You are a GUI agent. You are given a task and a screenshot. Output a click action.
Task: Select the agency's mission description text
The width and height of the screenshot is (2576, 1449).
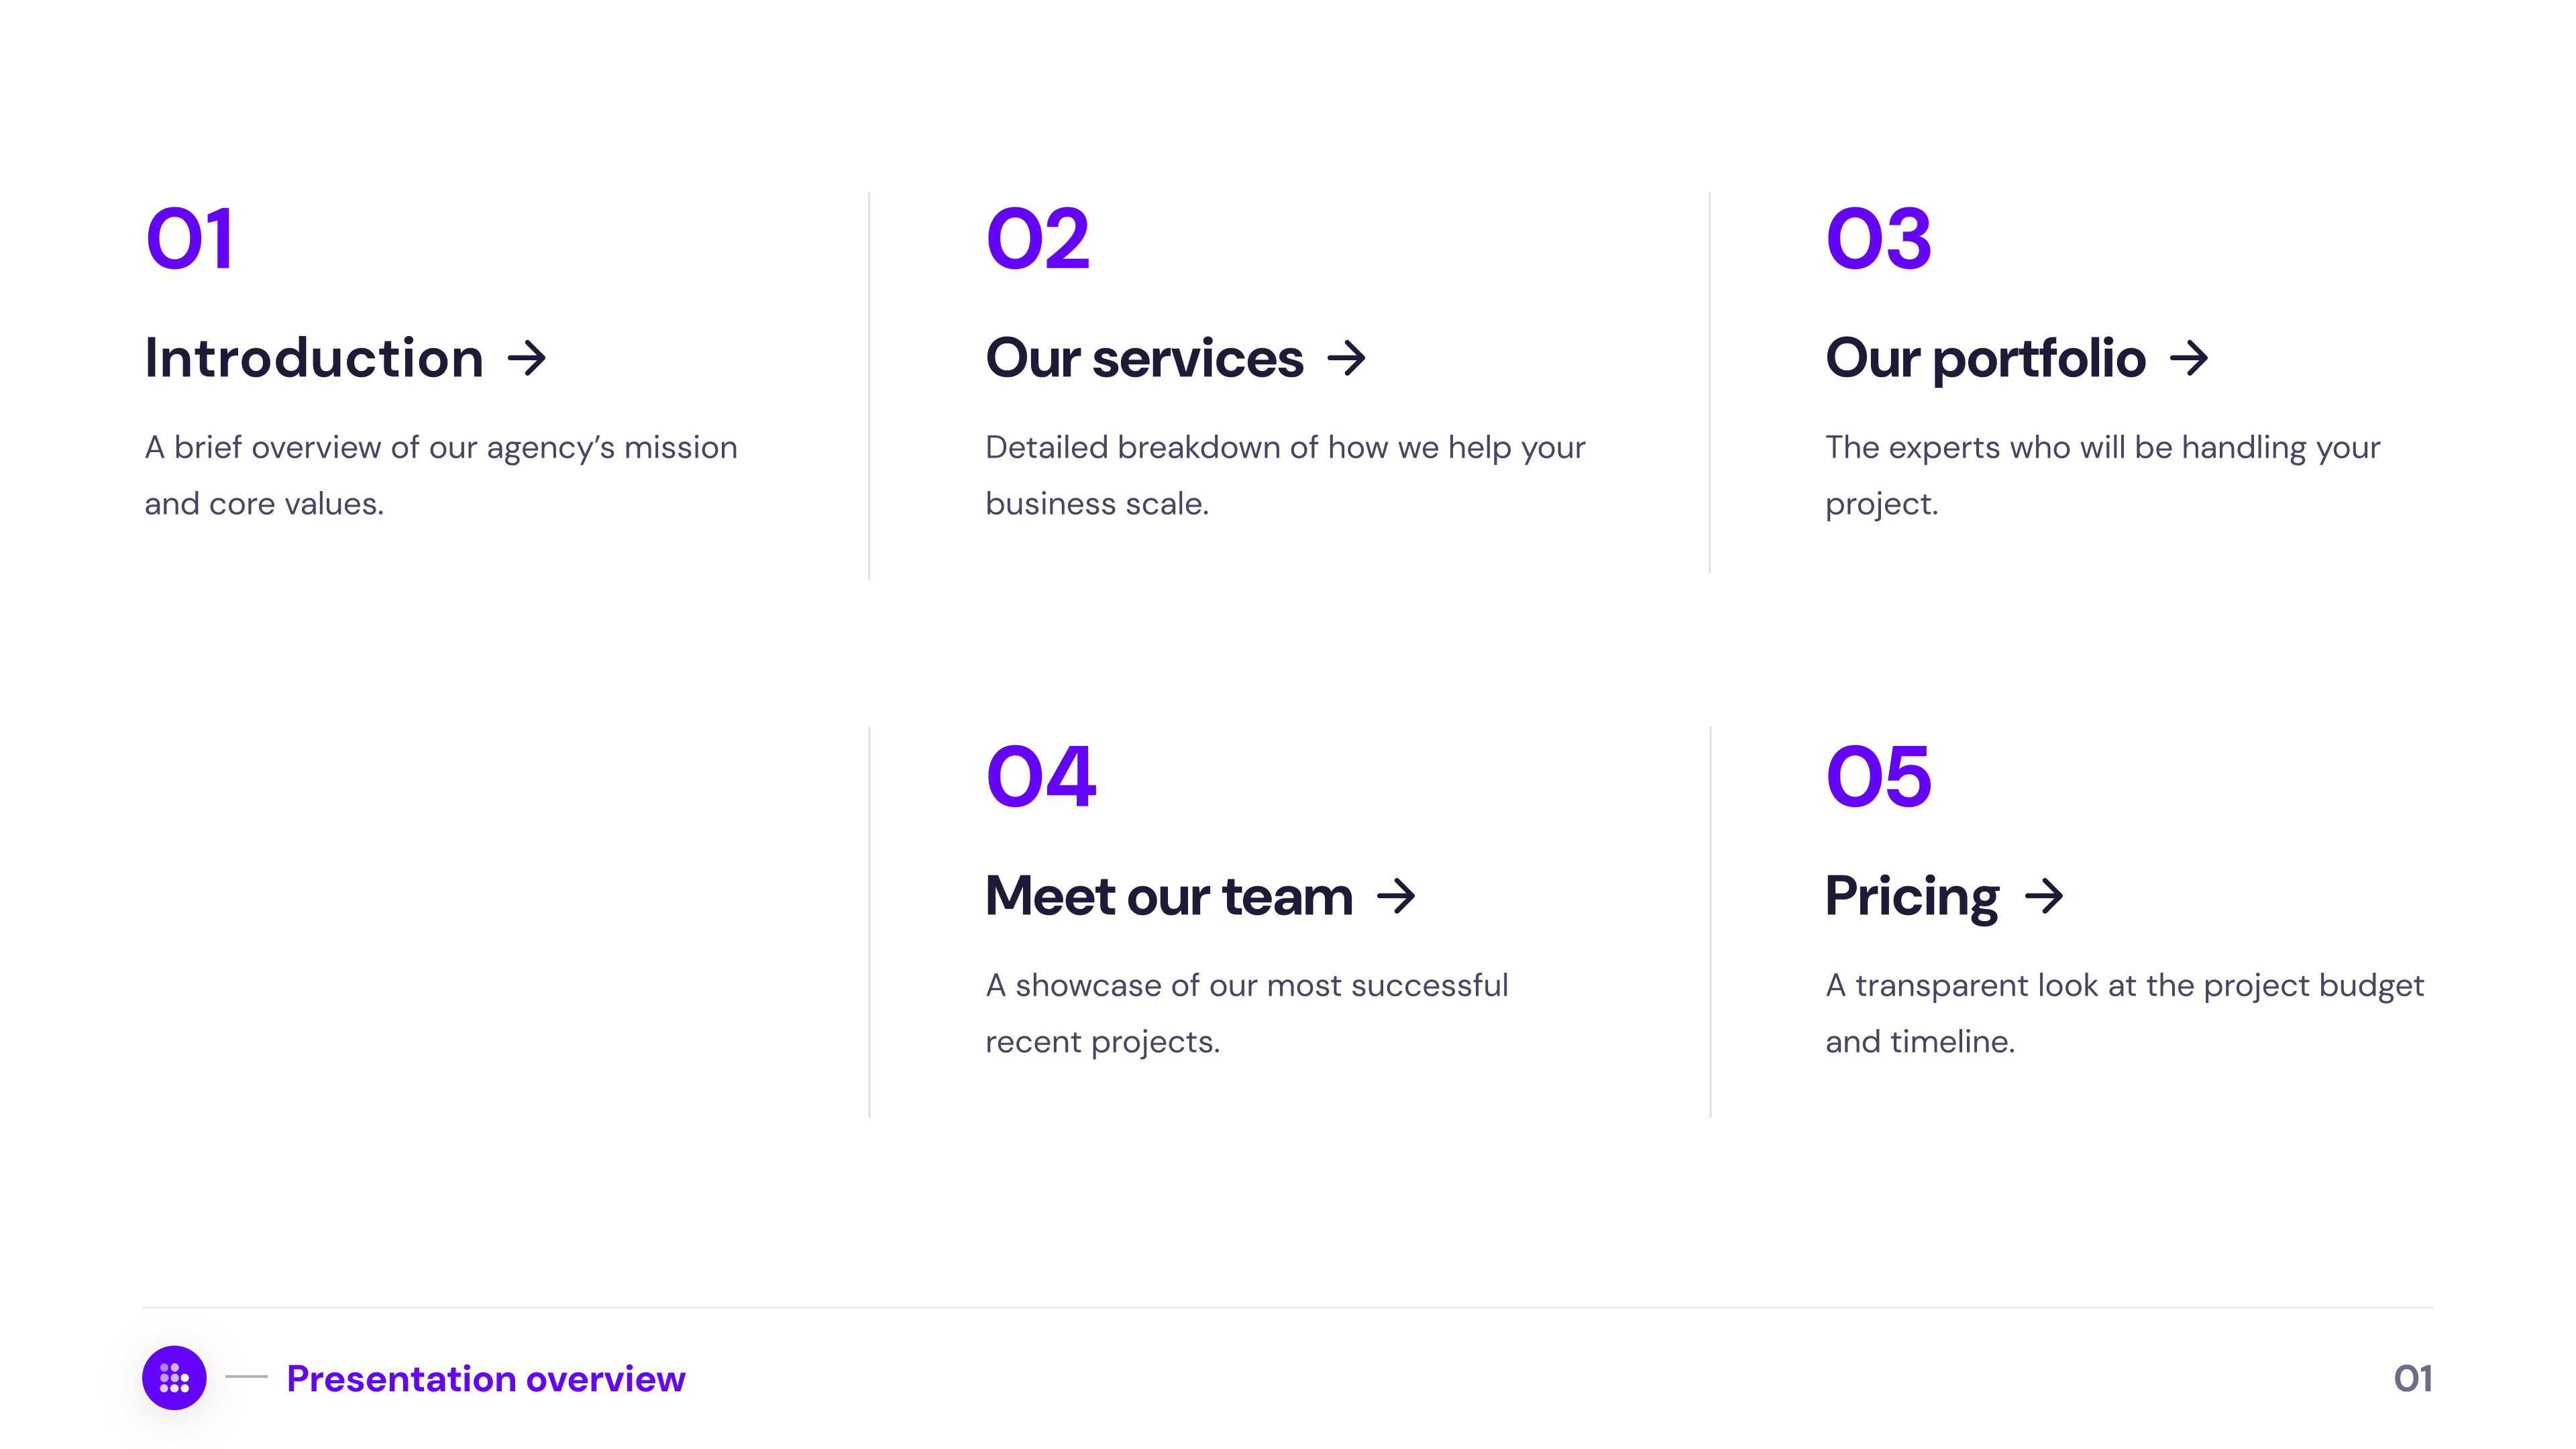point(440,475)
